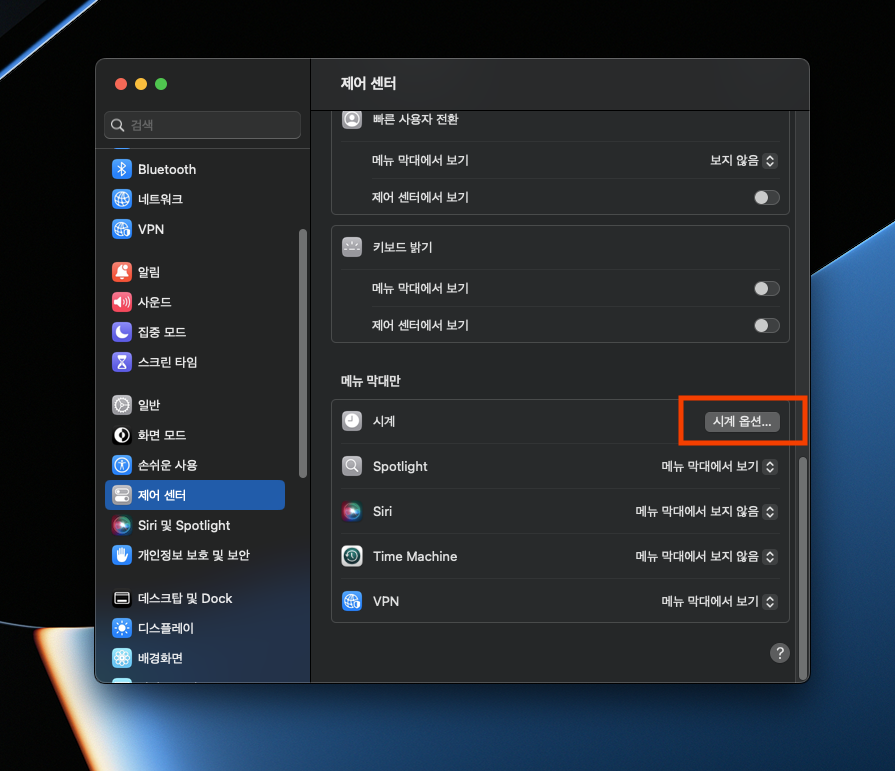Click the 제어 센터 title text
Viewport: 895px width, 771px height.
(368, 83)
